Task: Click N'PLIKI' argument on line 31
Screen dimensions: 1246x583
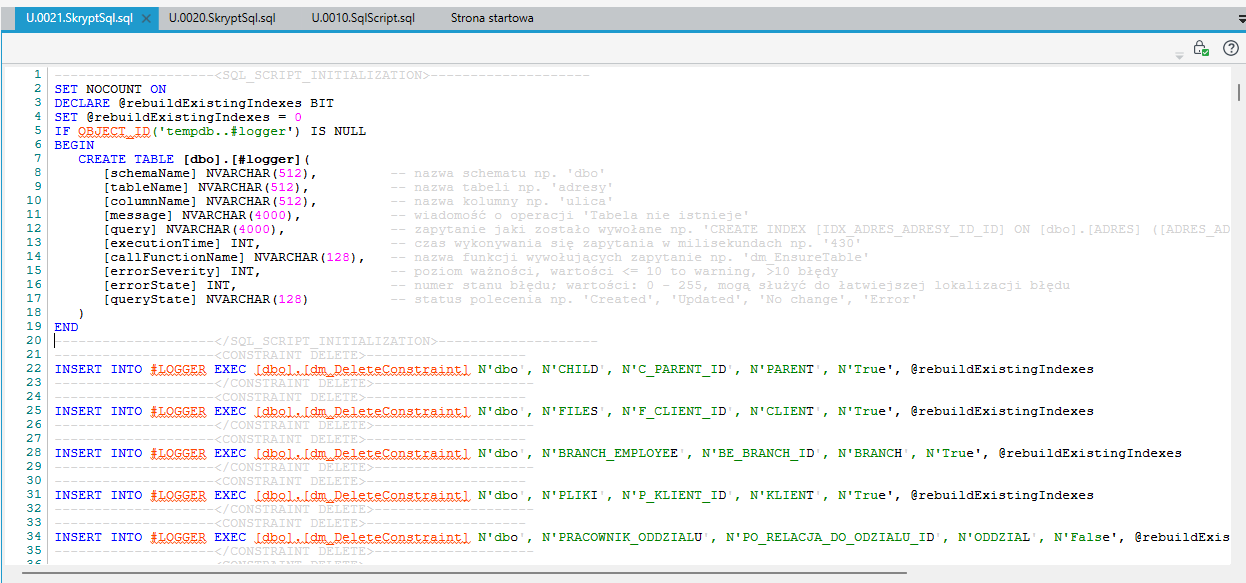Action: (x=574, y=495)
